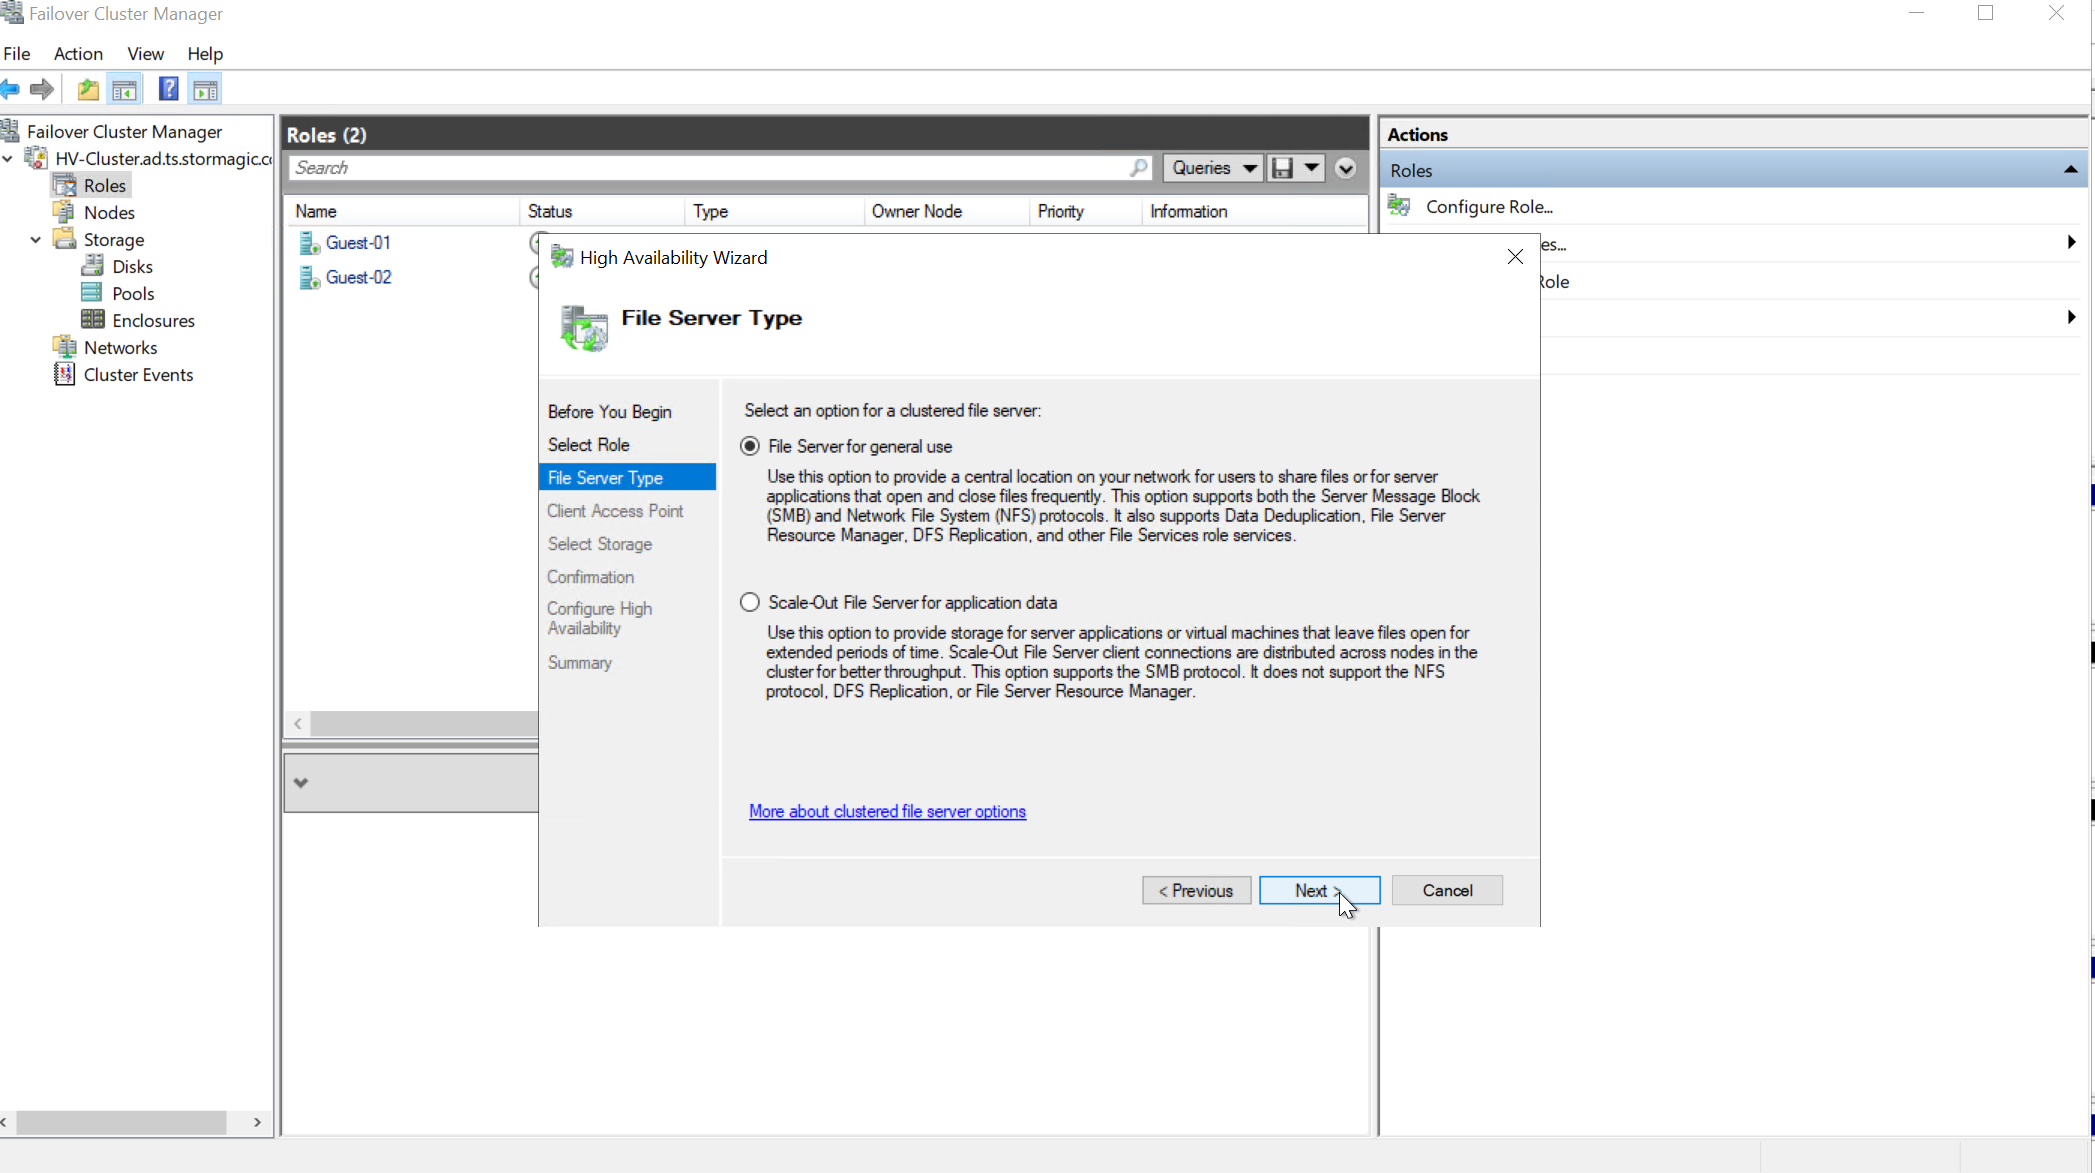This screenshot has width=2095, height=1173.
Task: Click the roles list scroll-left arrow
Action: point(298,723)
